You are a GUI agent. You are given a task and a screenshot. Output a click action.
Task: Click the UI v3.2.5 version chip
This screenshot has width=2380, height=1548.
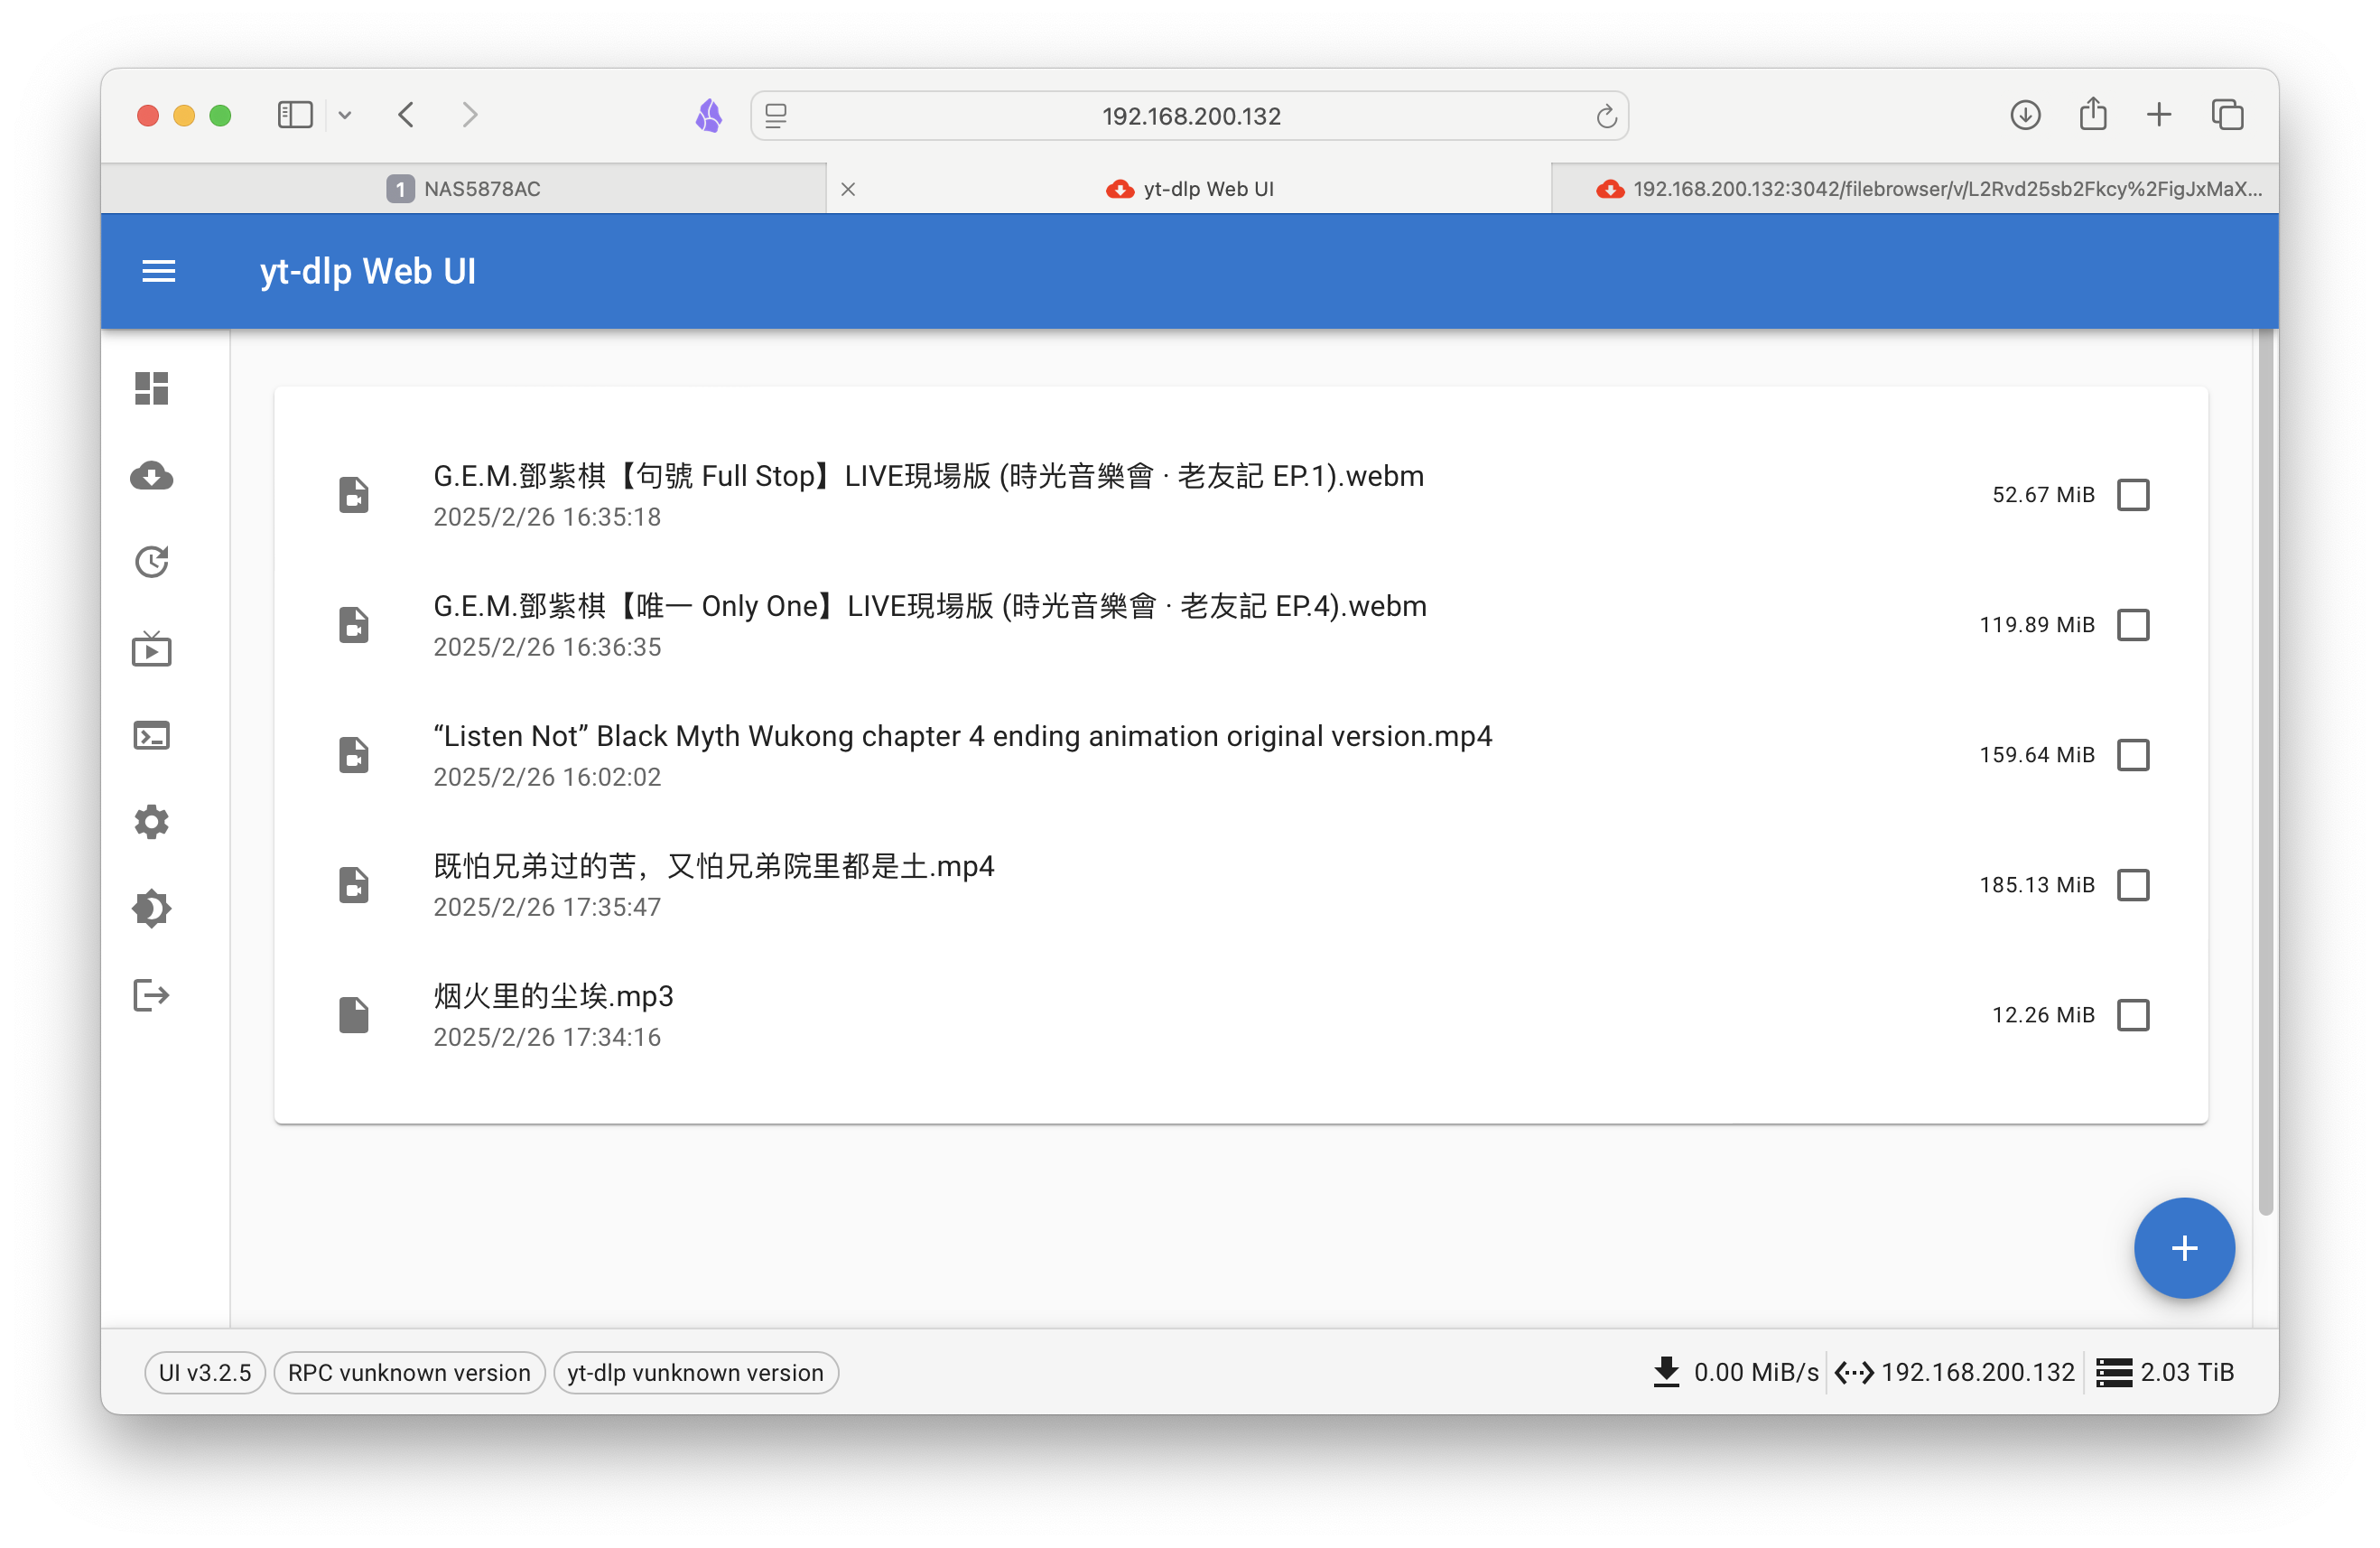(205, 1372)
